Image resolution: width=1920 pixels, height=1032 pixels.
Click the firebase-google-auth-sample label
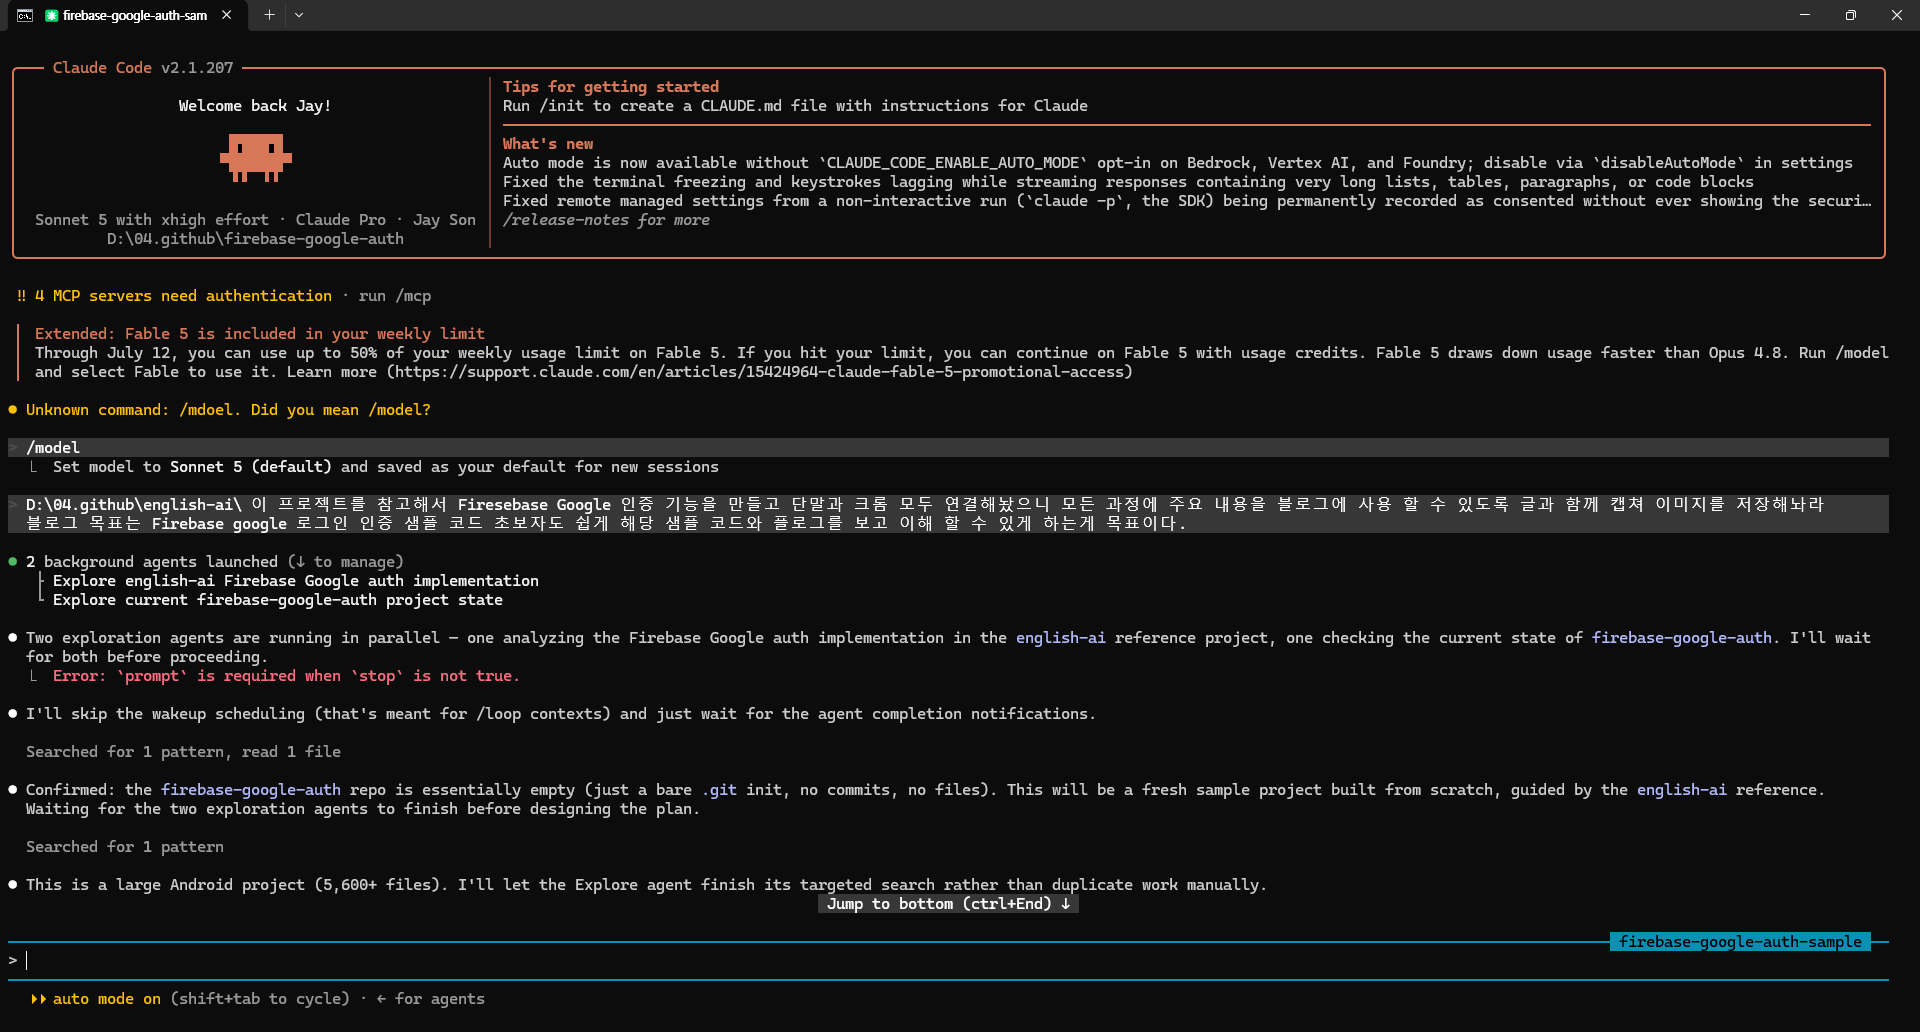click(x=1740, y=942)
